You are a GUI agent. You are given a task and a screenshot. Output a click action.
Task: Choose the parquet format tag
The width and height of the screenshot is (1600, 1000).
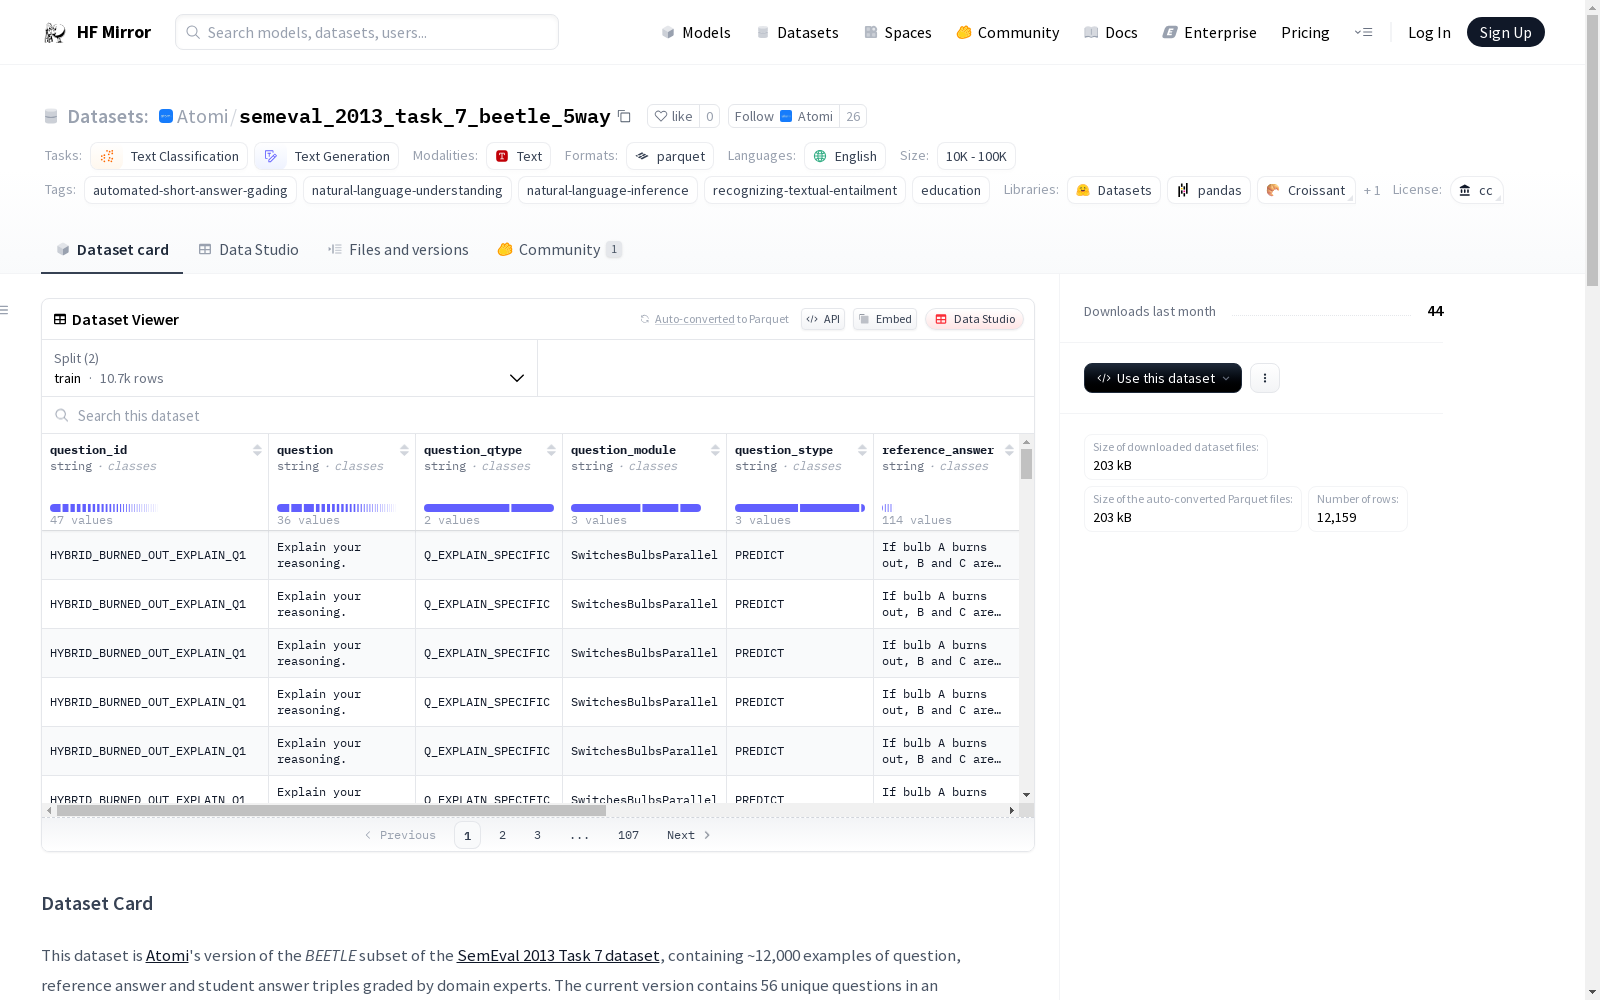670,156
